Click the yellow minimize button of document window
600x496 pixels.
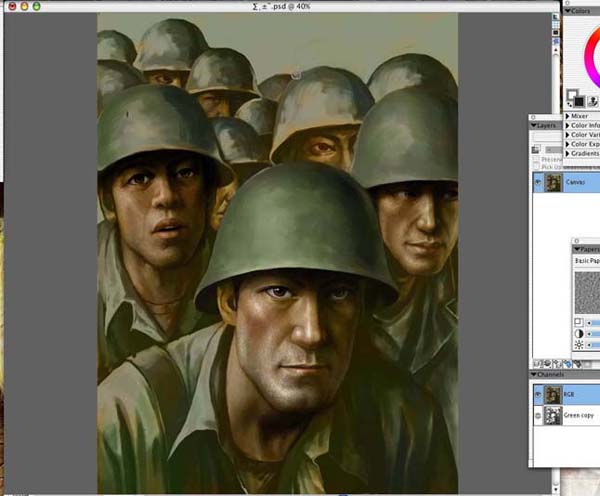coord(24,6)
